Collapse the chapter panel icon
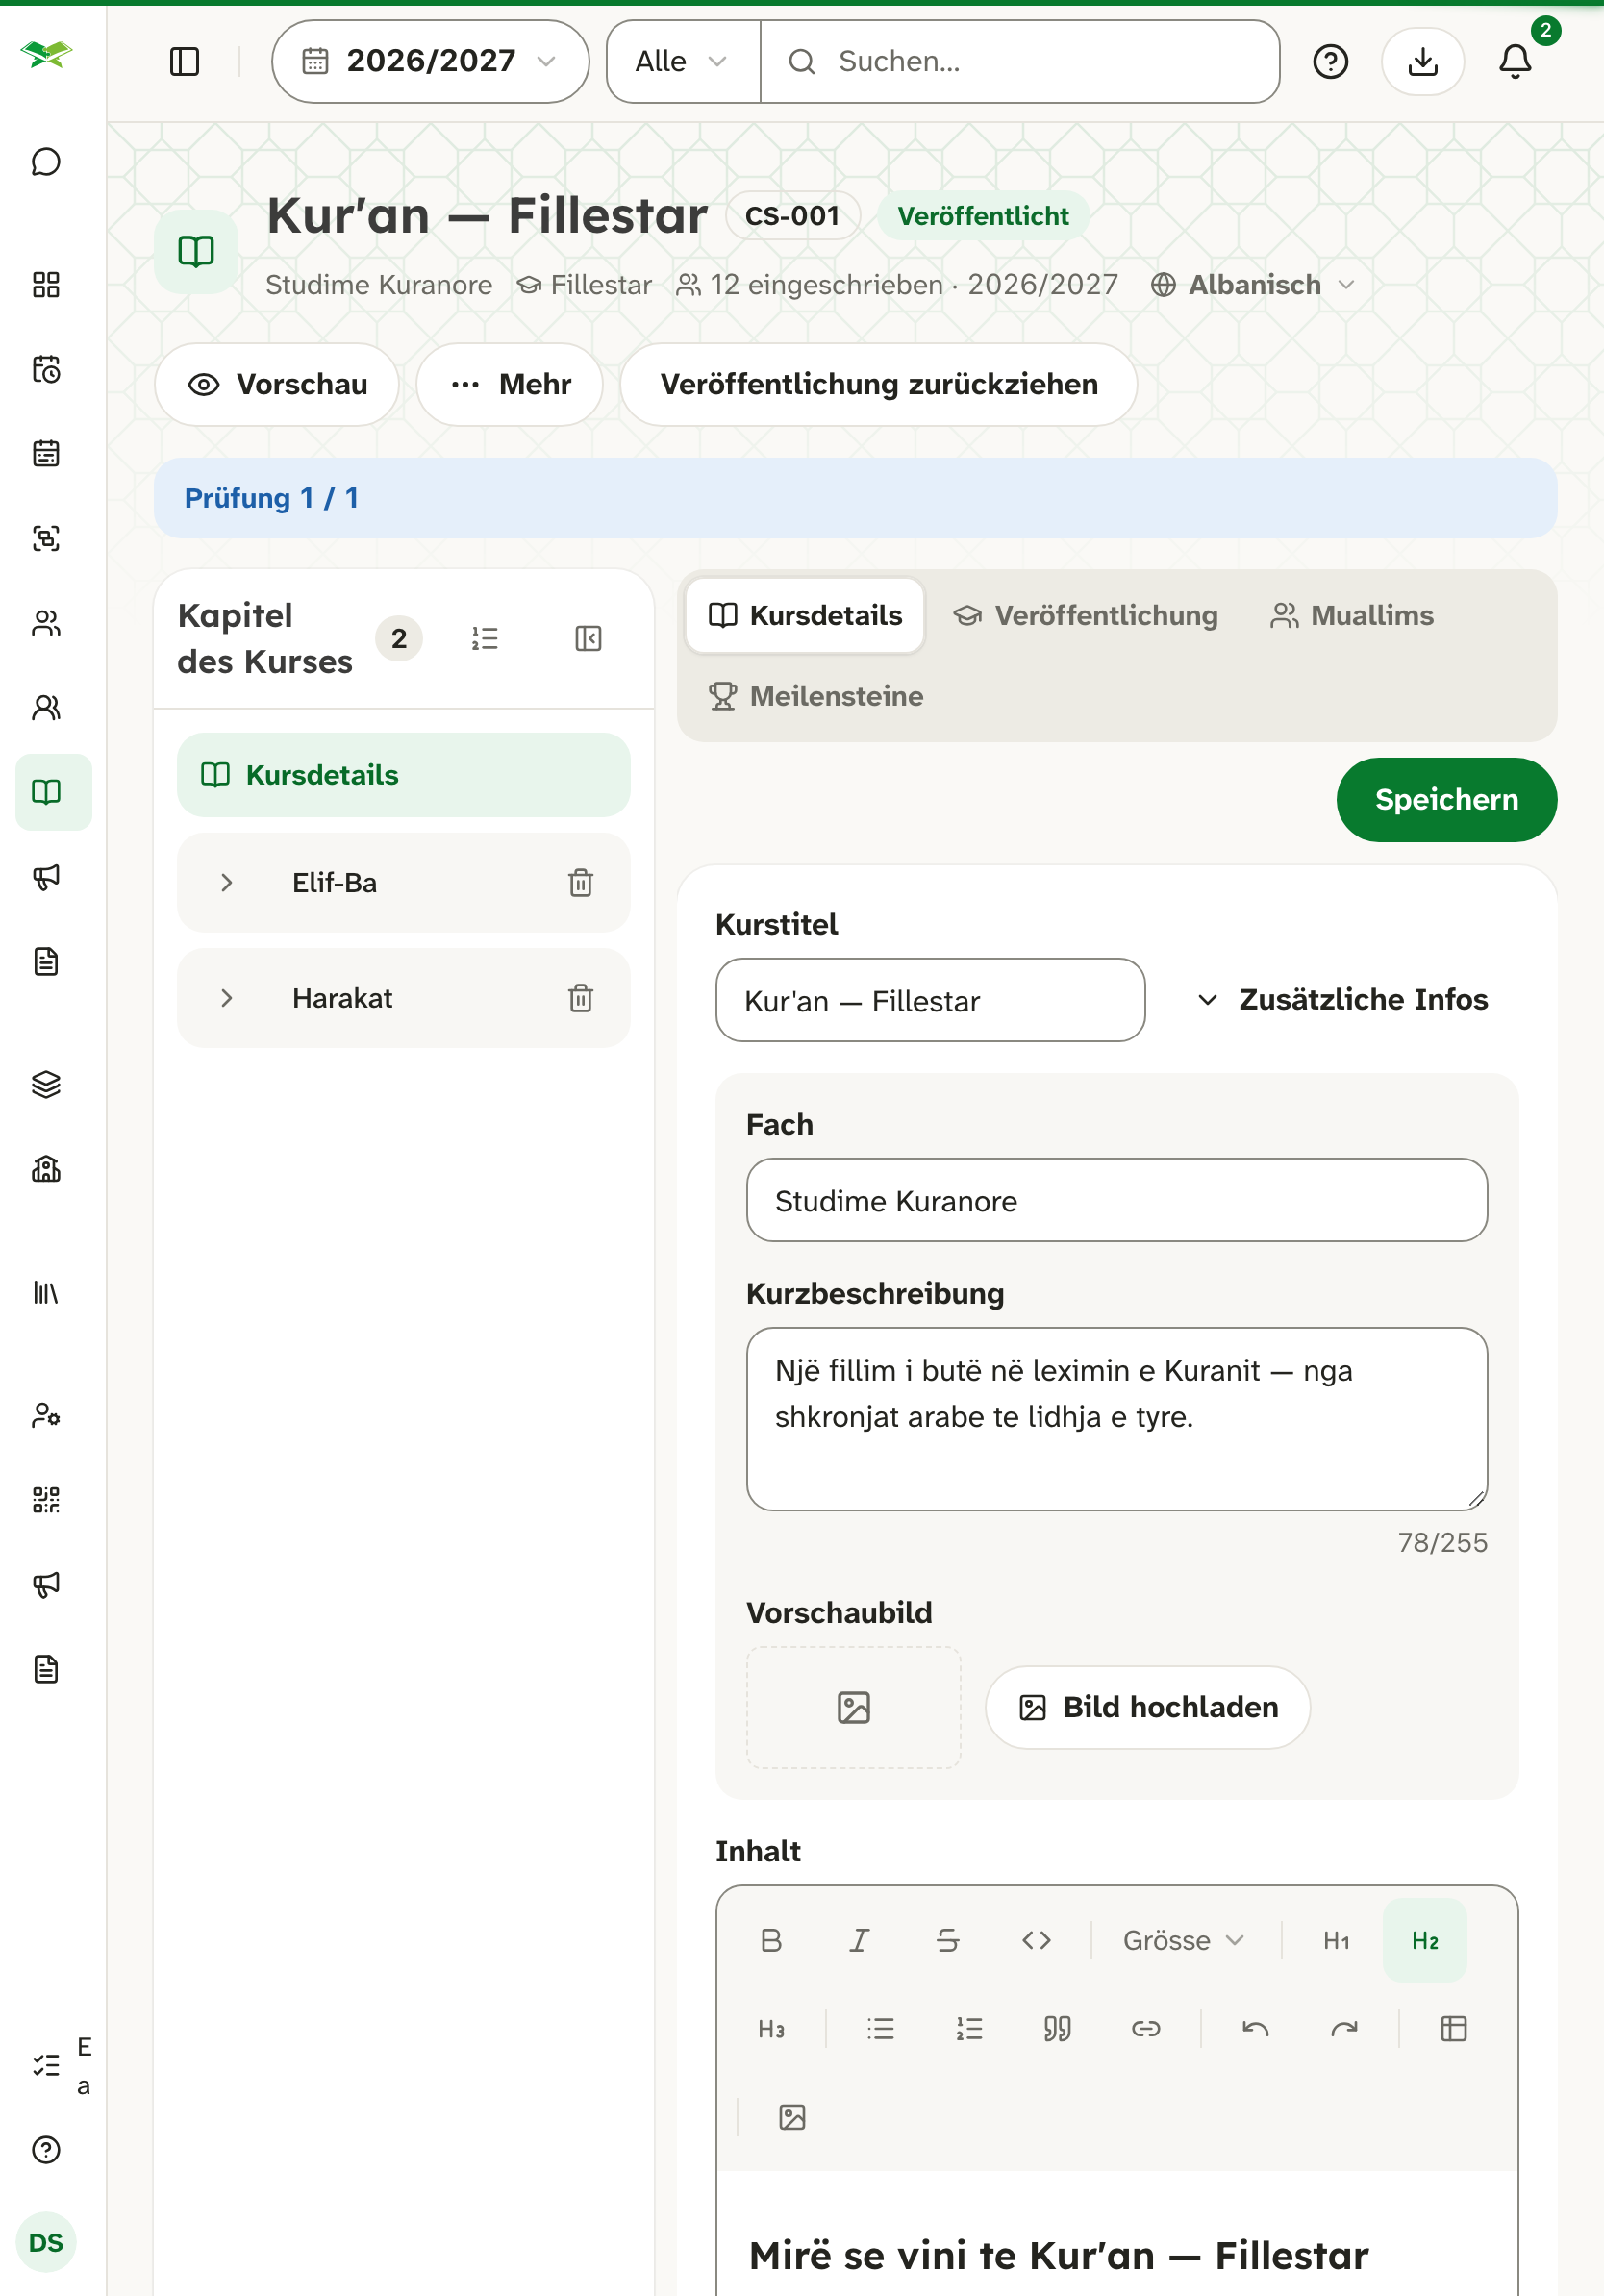Screen dimensions: 1604x2296 [589, 638]
